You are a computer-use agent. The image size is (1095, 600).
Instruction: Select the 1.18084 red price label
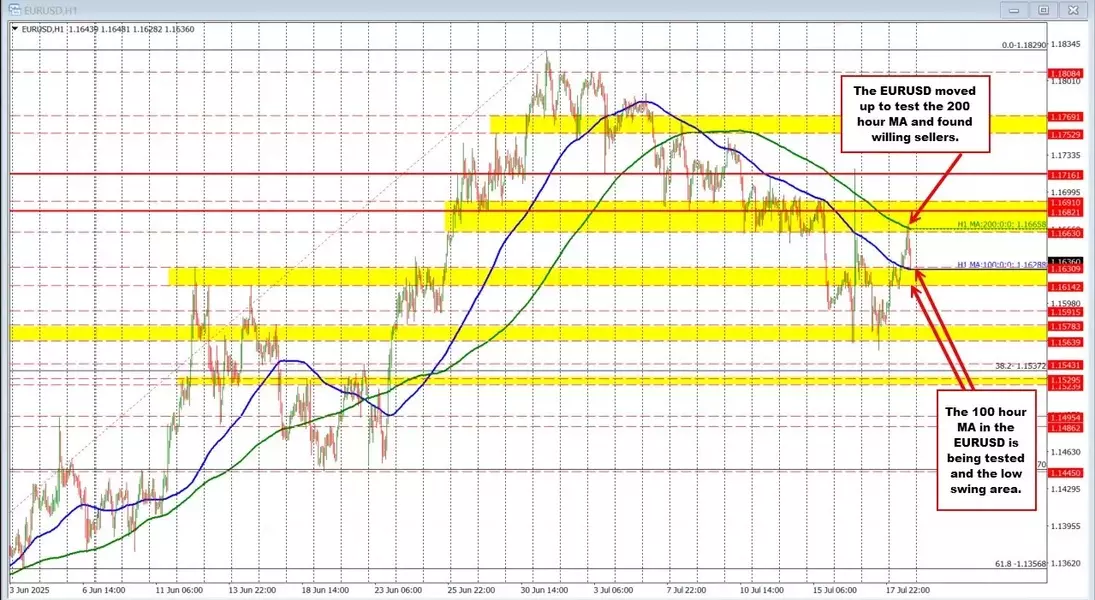pos(1066,73)
